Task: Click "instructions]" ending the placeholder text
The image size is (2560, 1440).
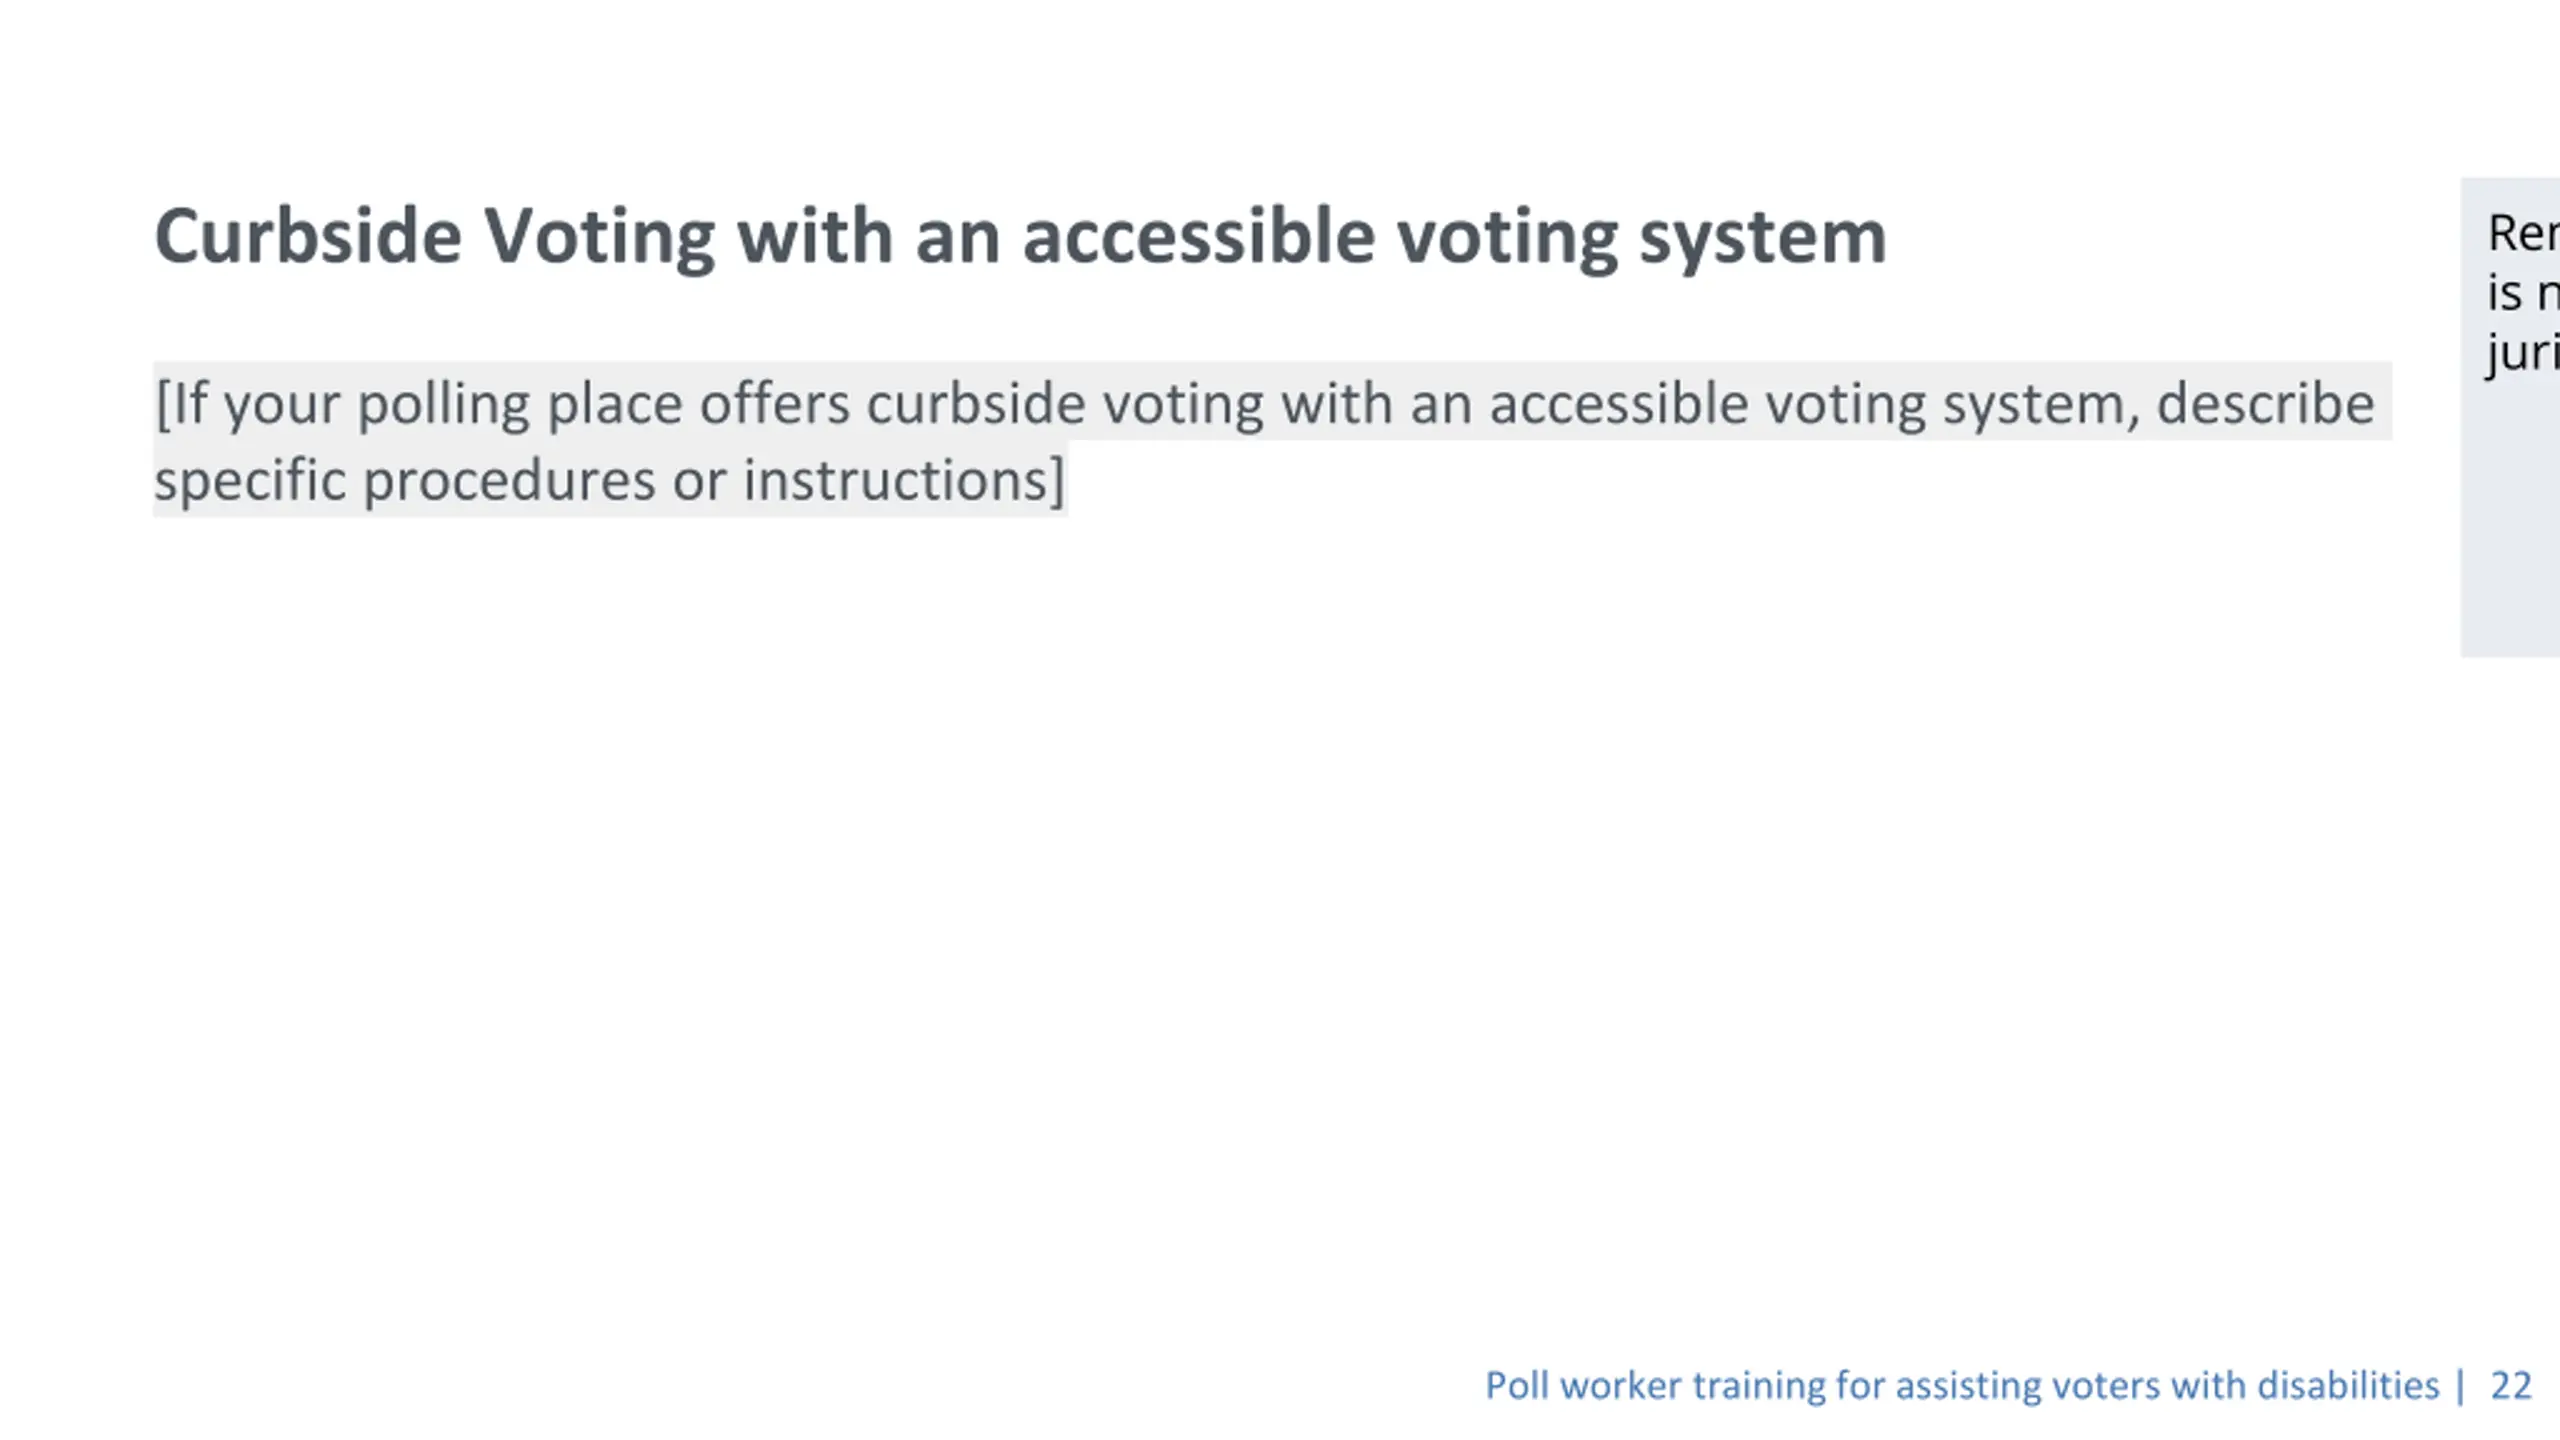Action: click(x=904, y=480)
